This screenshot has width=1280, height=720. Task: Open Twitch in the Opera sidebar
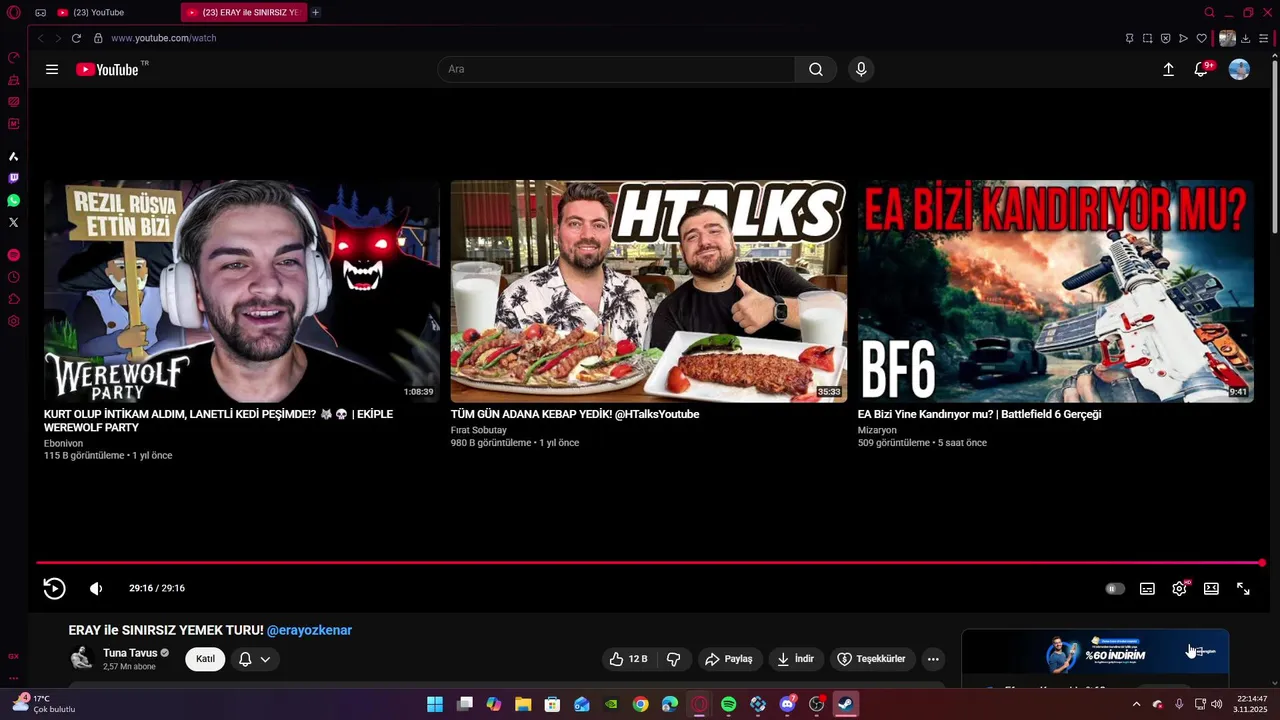coord(13,178)
